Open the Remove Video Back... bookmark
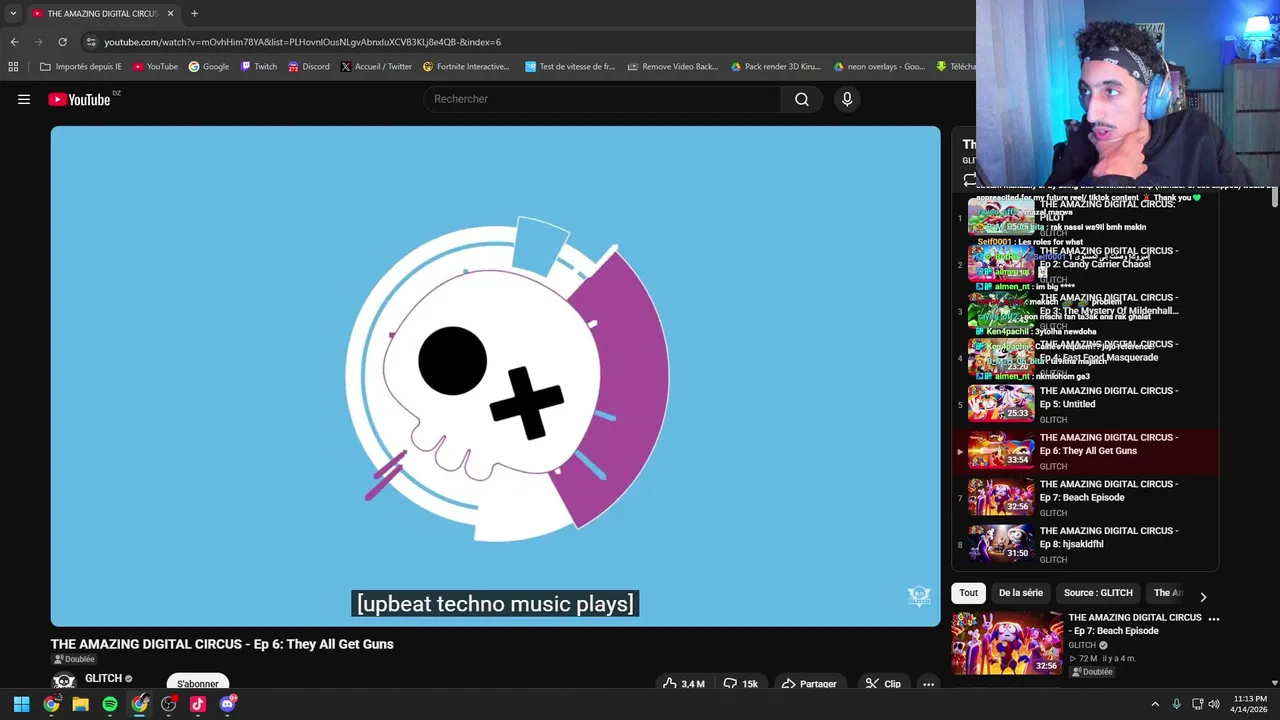Viewport: 1280px width, 720px height. coord(672,67)
